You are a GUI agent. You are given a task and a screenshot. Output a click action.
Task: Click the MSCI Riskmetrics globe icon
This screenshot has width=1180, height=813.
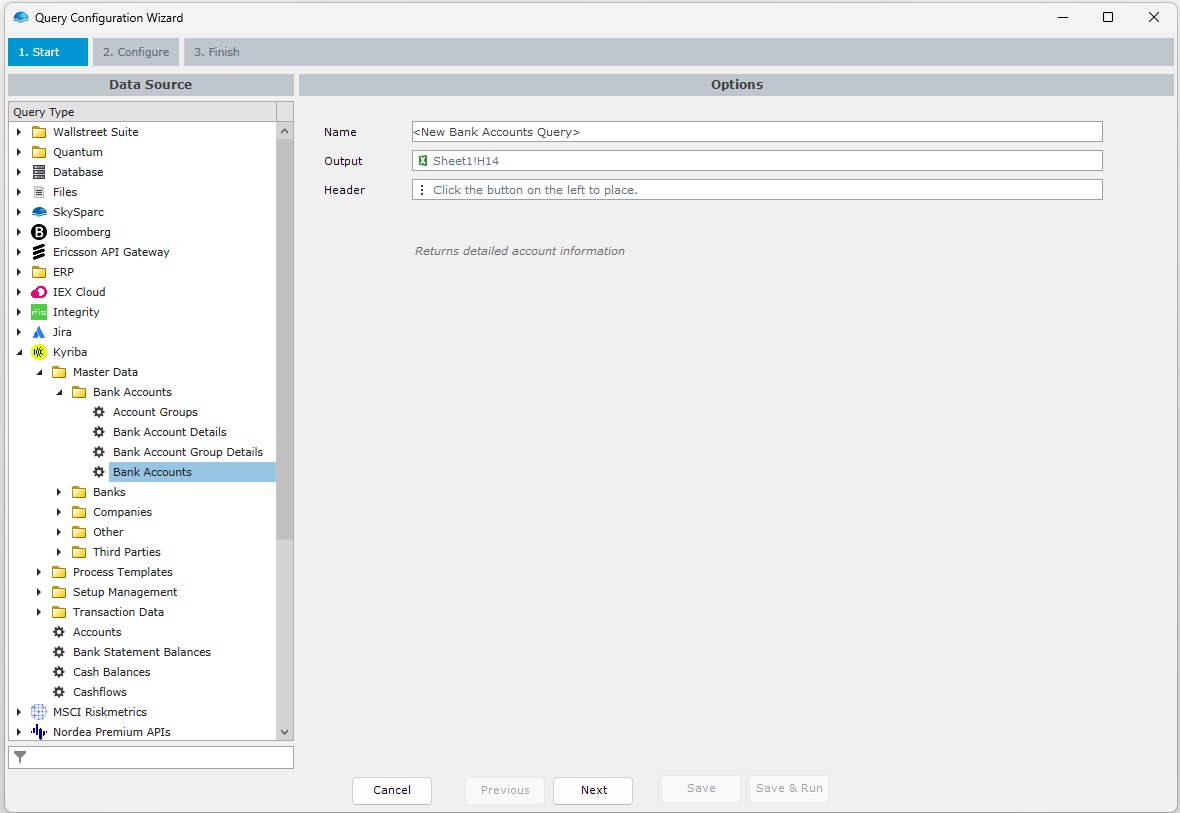click(x=39, y=712)
